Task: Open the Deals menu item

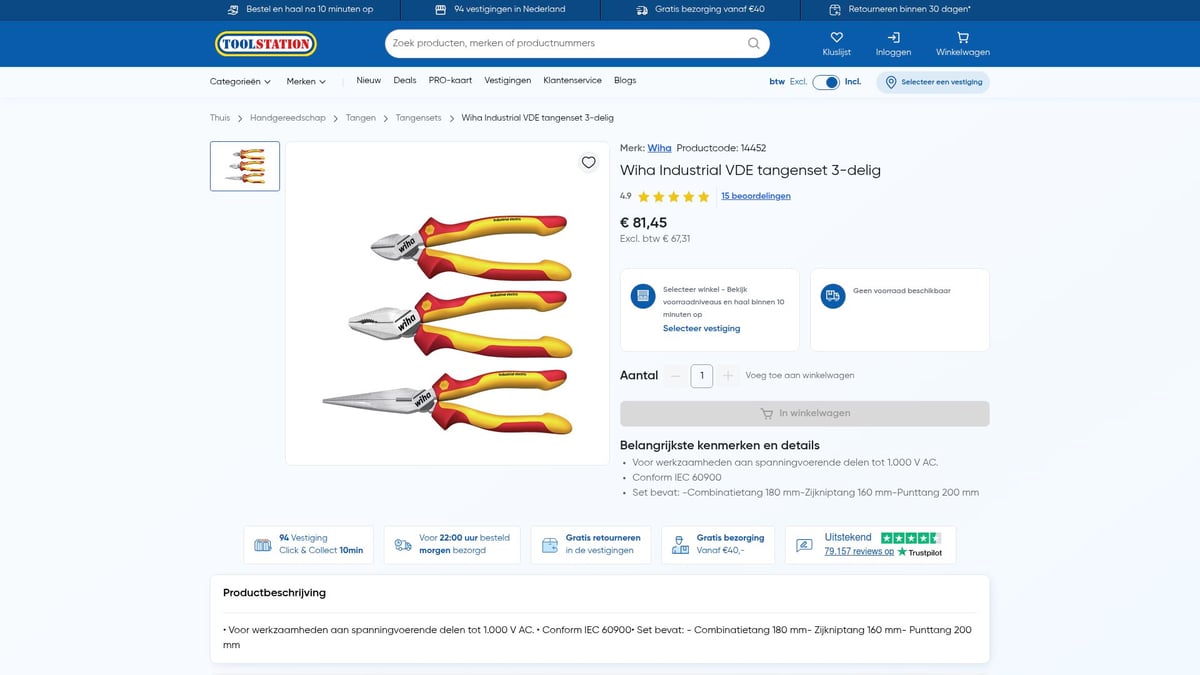Action: pos(405,81)
